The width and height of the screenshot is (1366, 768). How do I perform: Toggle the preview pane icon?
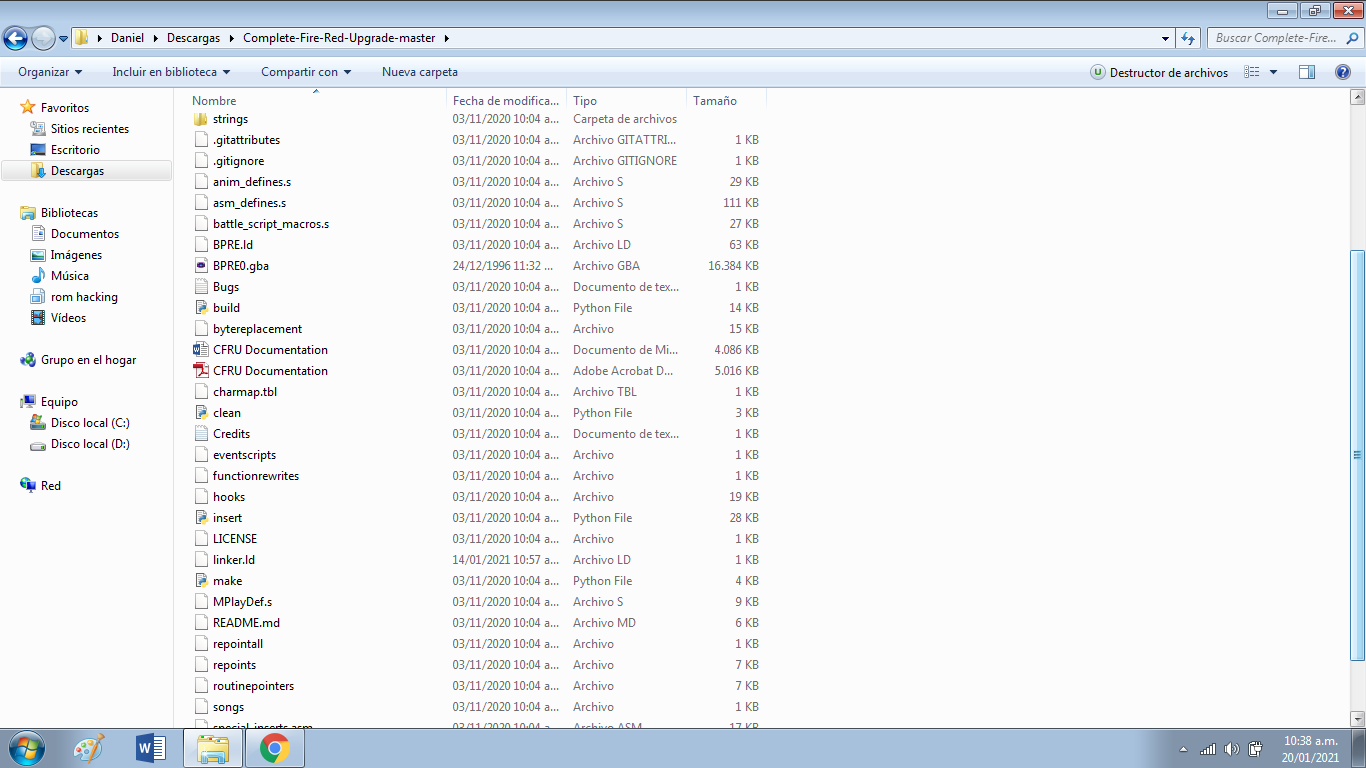coord(1306,72)
